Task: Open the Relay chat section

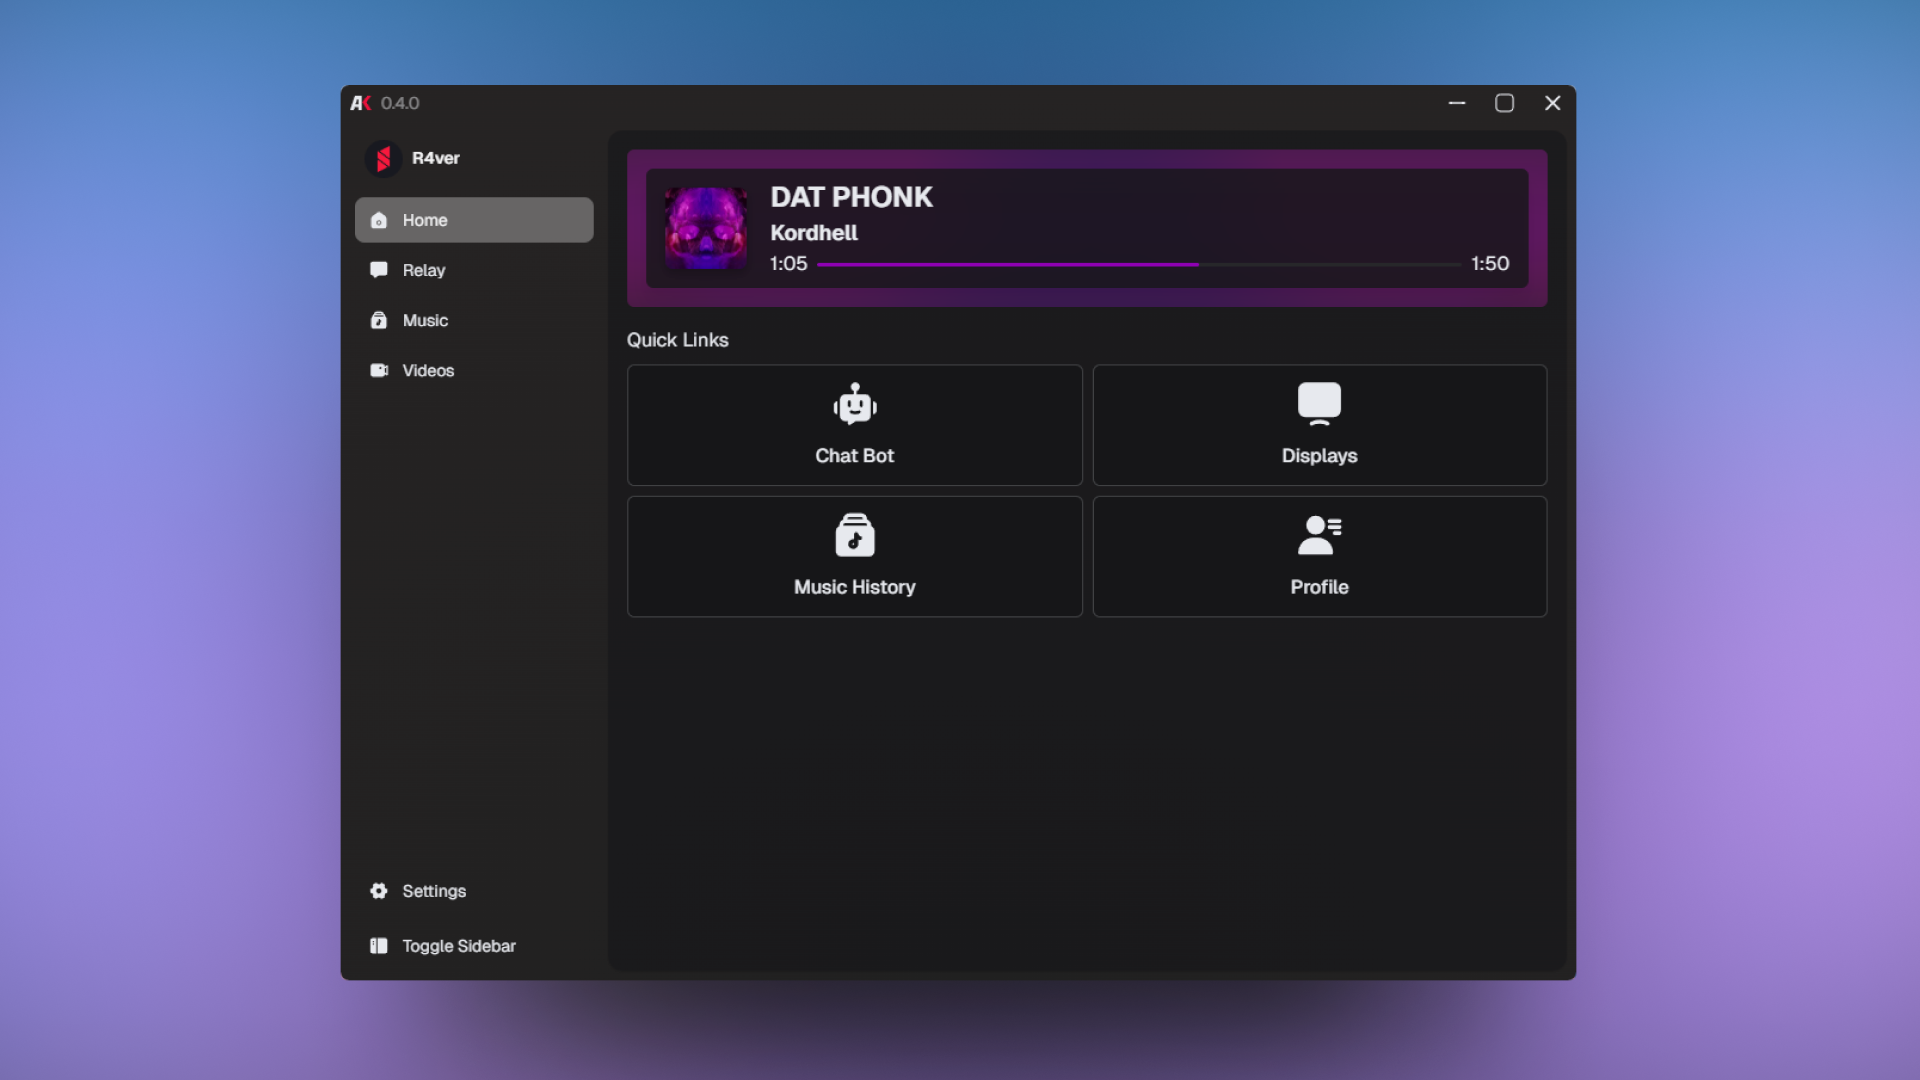Action: [424, 270]
